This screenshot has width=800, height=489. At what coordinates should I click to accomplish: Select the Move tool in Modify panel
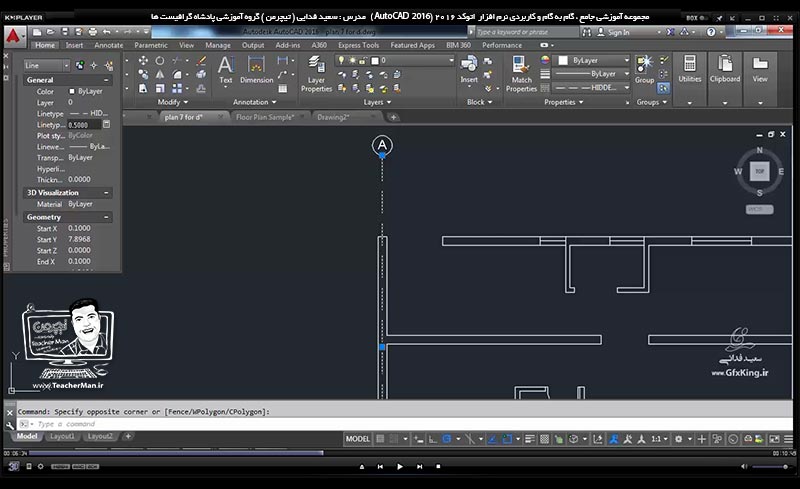tap(143, 61)
